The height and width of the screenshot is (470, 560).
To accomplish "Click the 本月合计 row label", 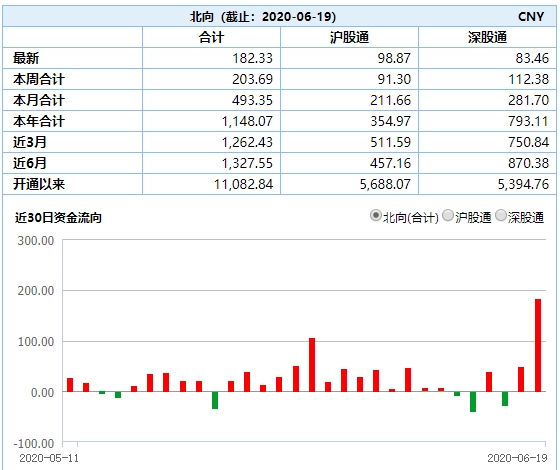I will (x=39, y=100).
